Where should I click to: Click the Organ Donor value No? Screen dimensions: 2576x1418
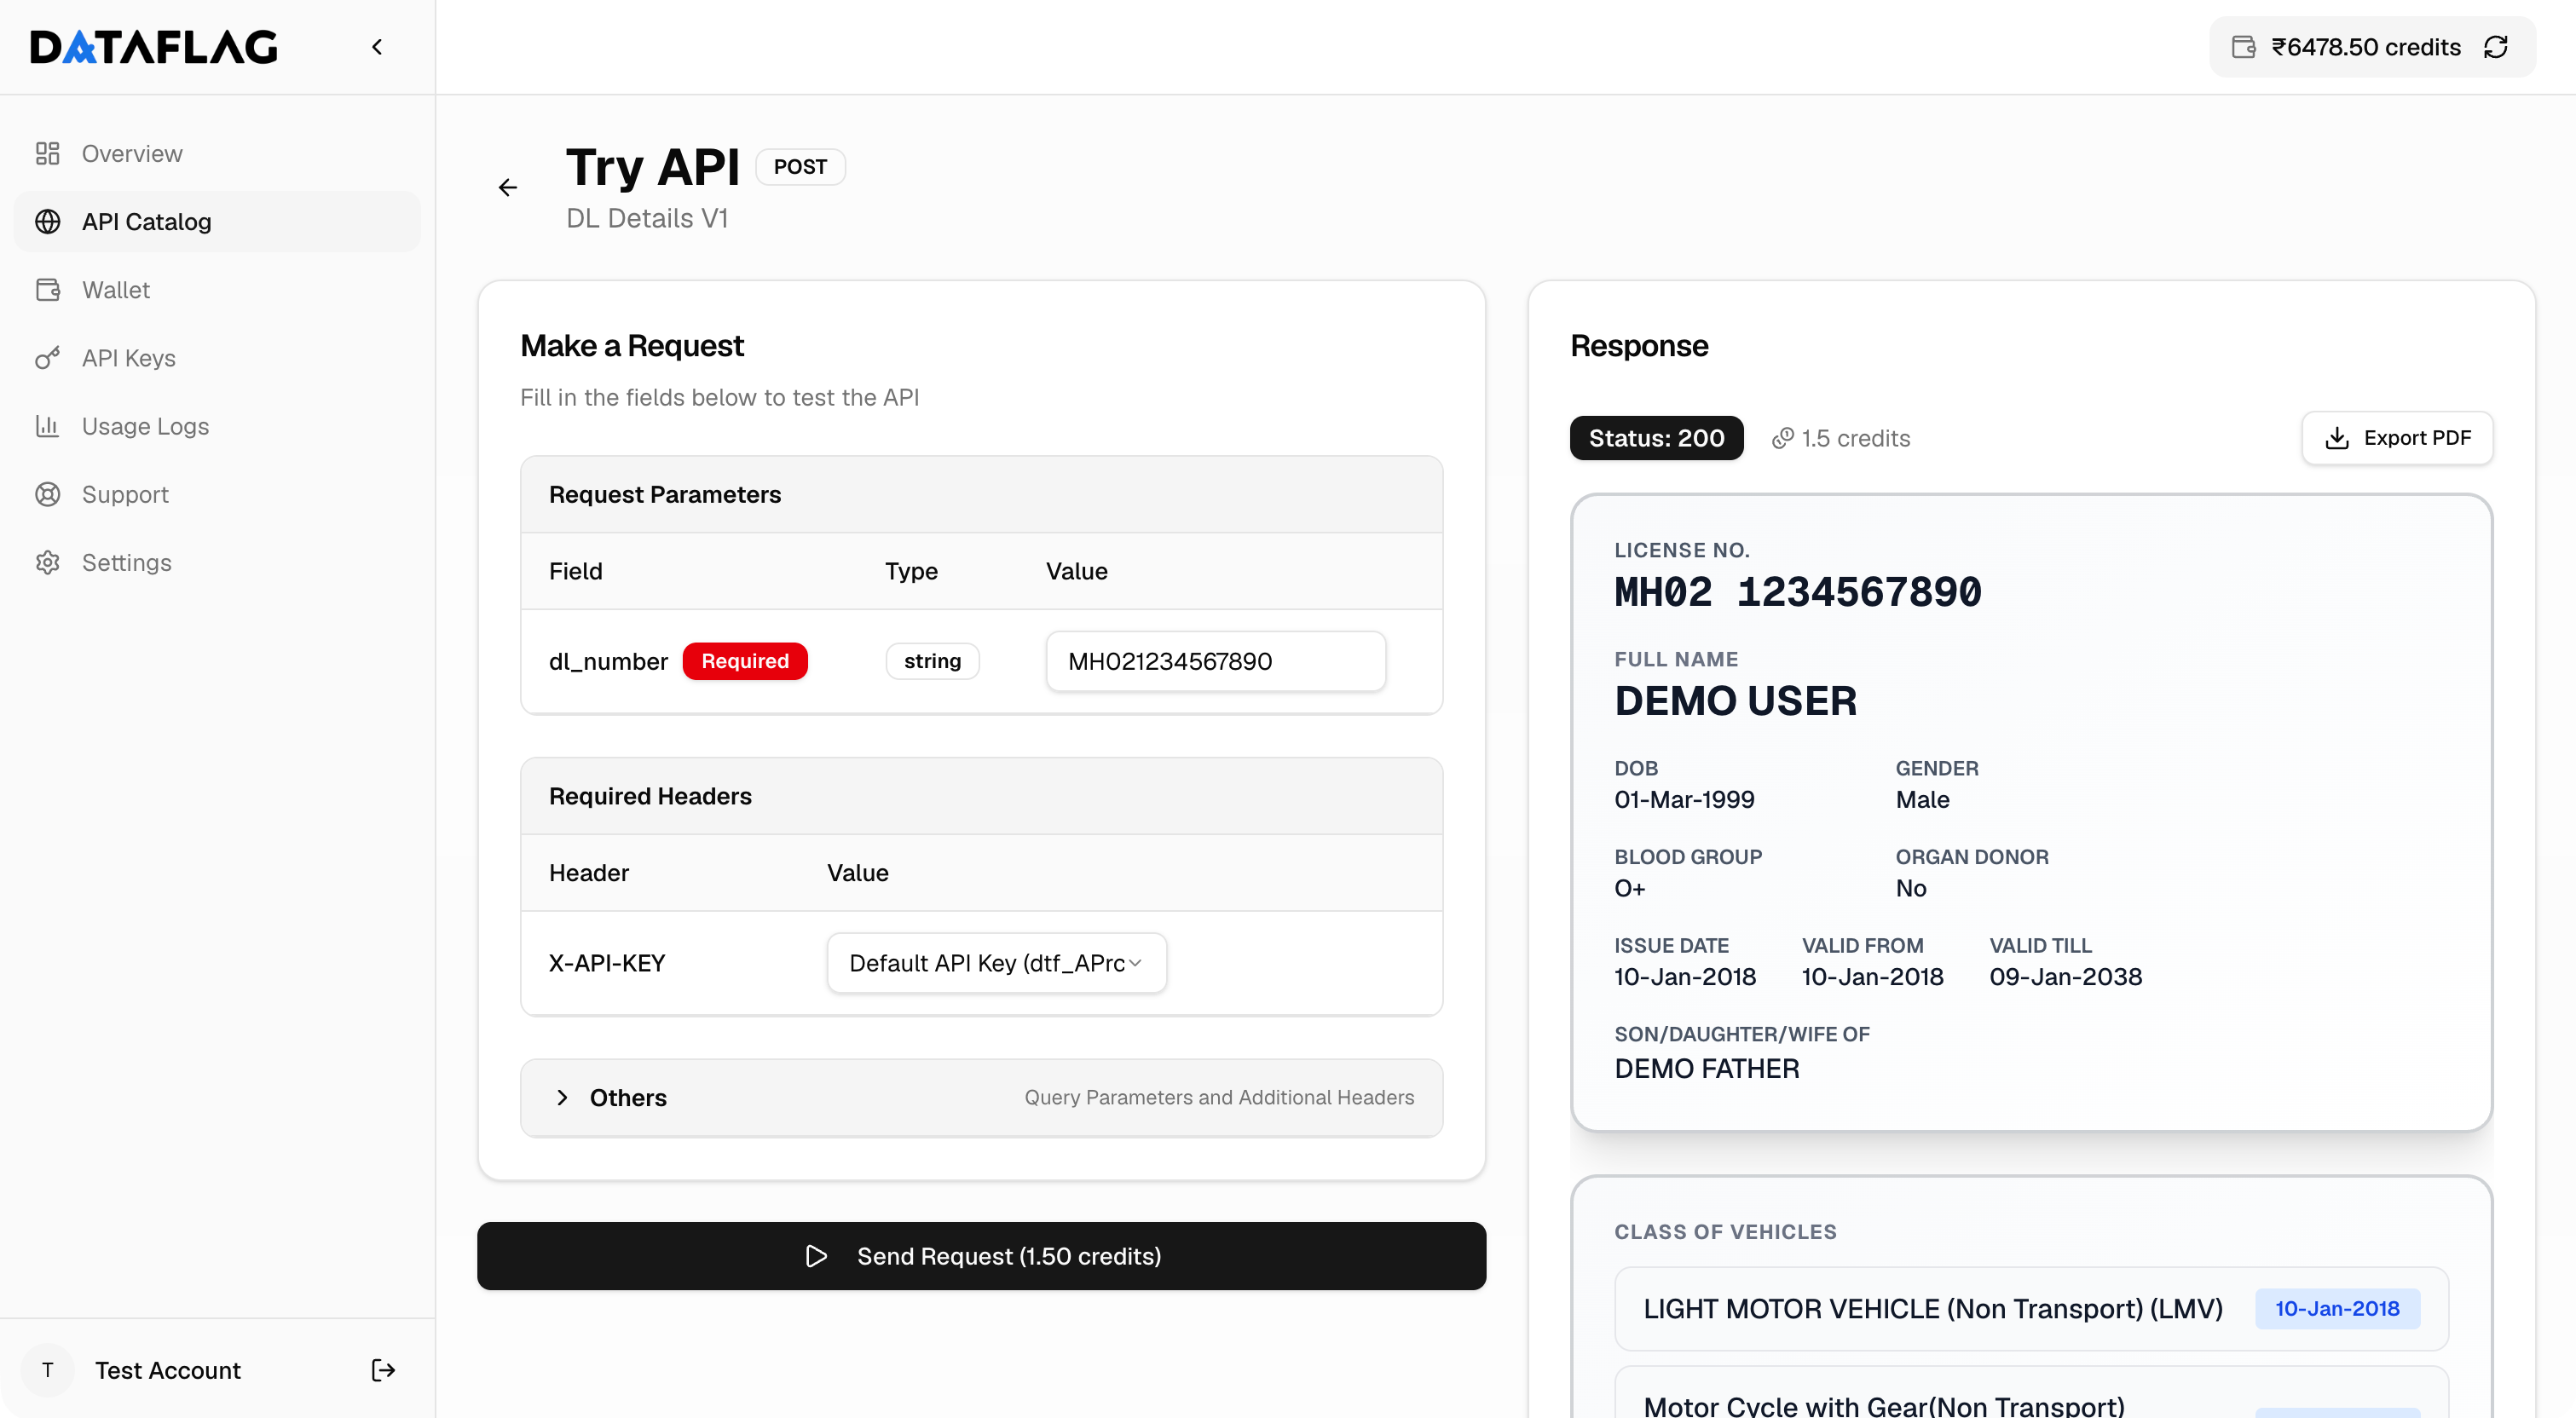(1910, 888)
